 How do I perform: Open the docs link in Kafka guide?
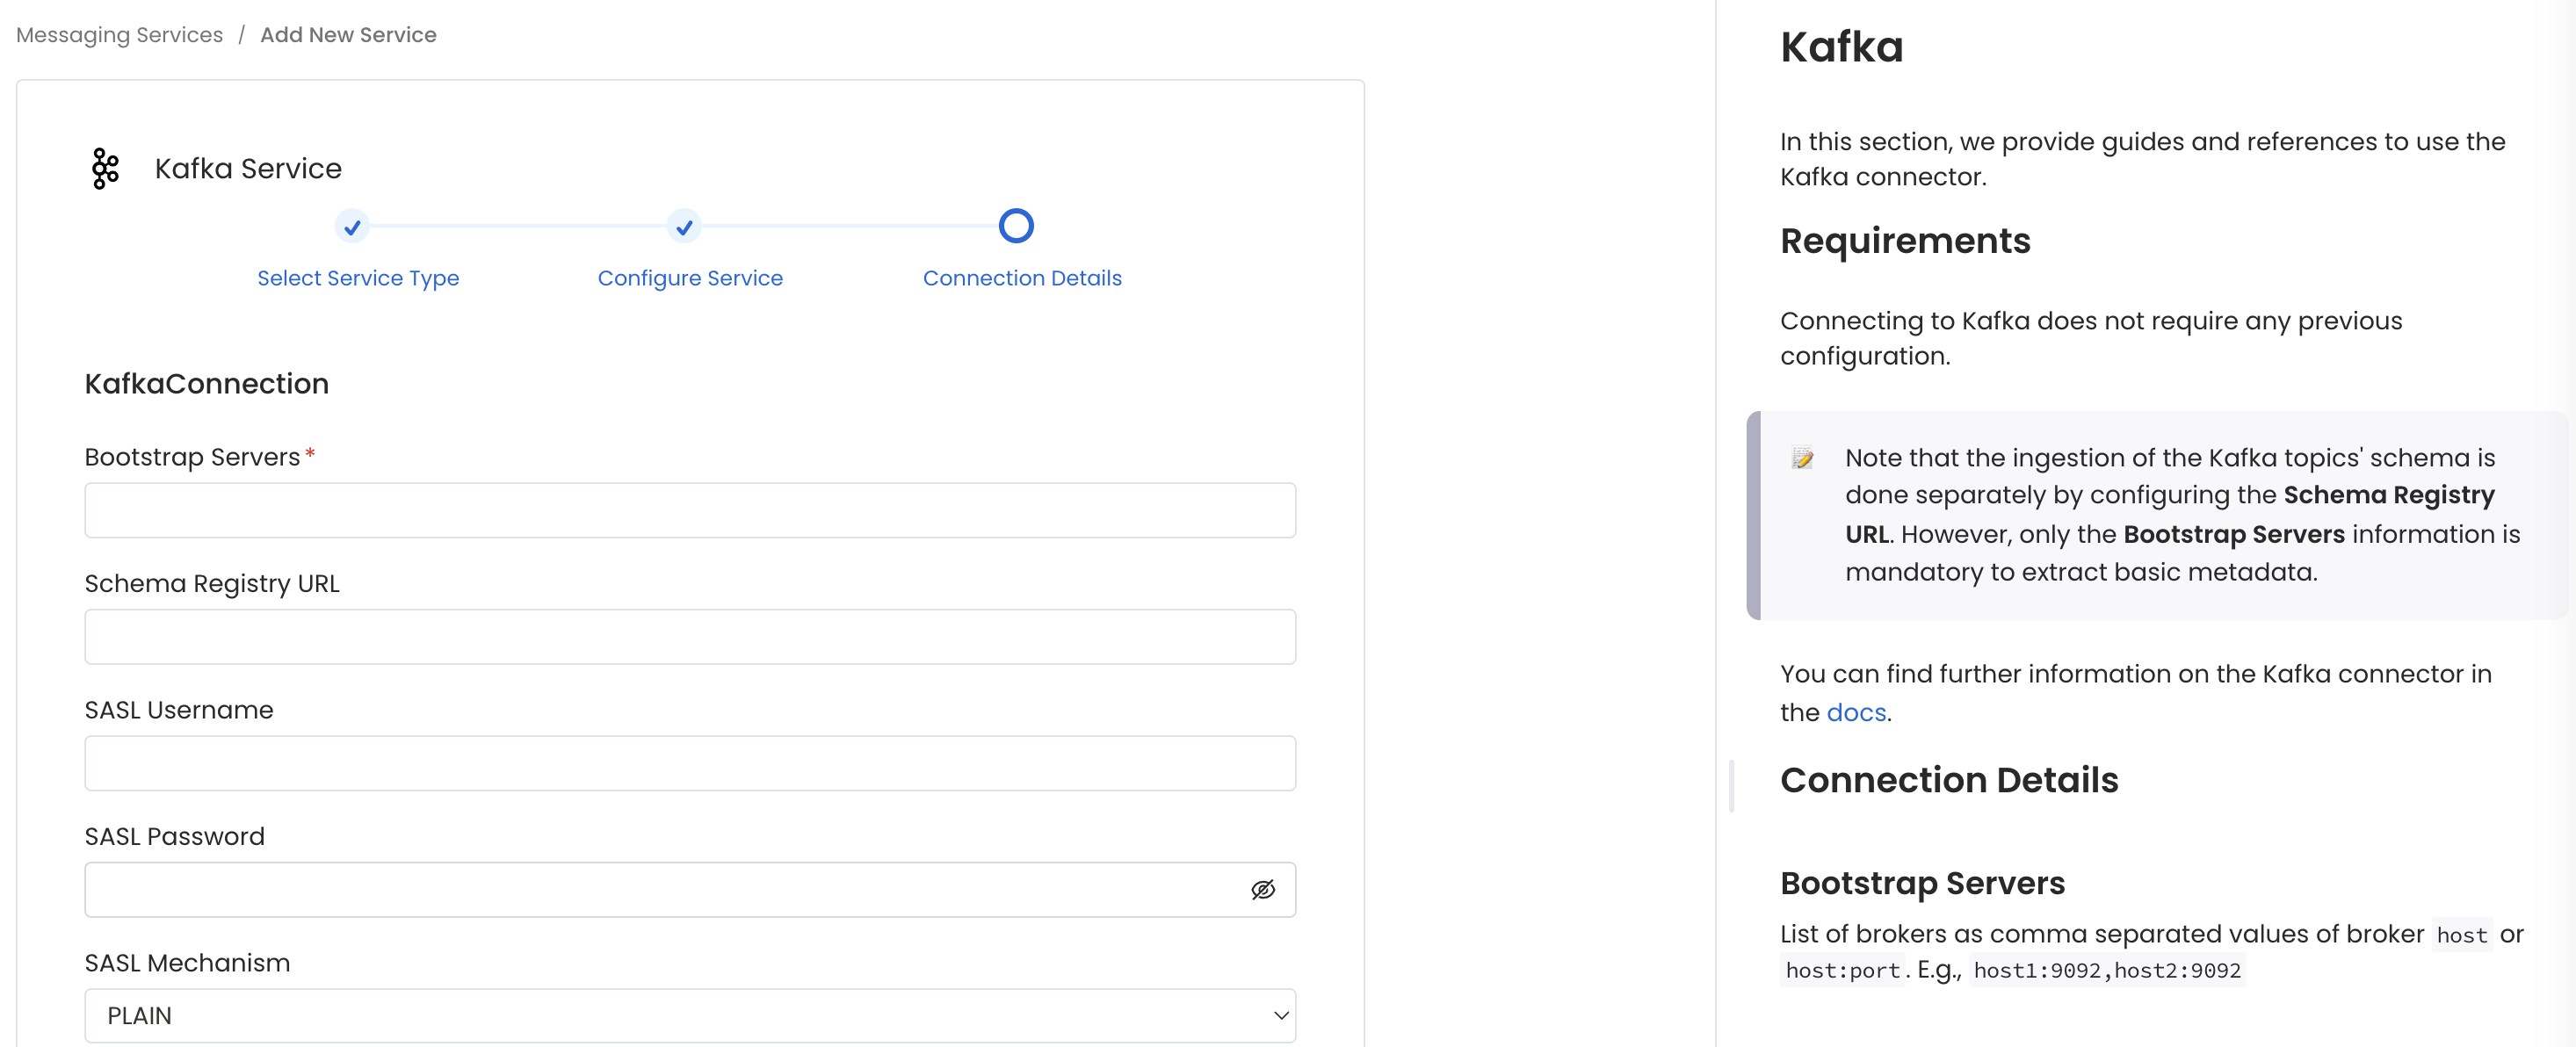click(1856, 712)
